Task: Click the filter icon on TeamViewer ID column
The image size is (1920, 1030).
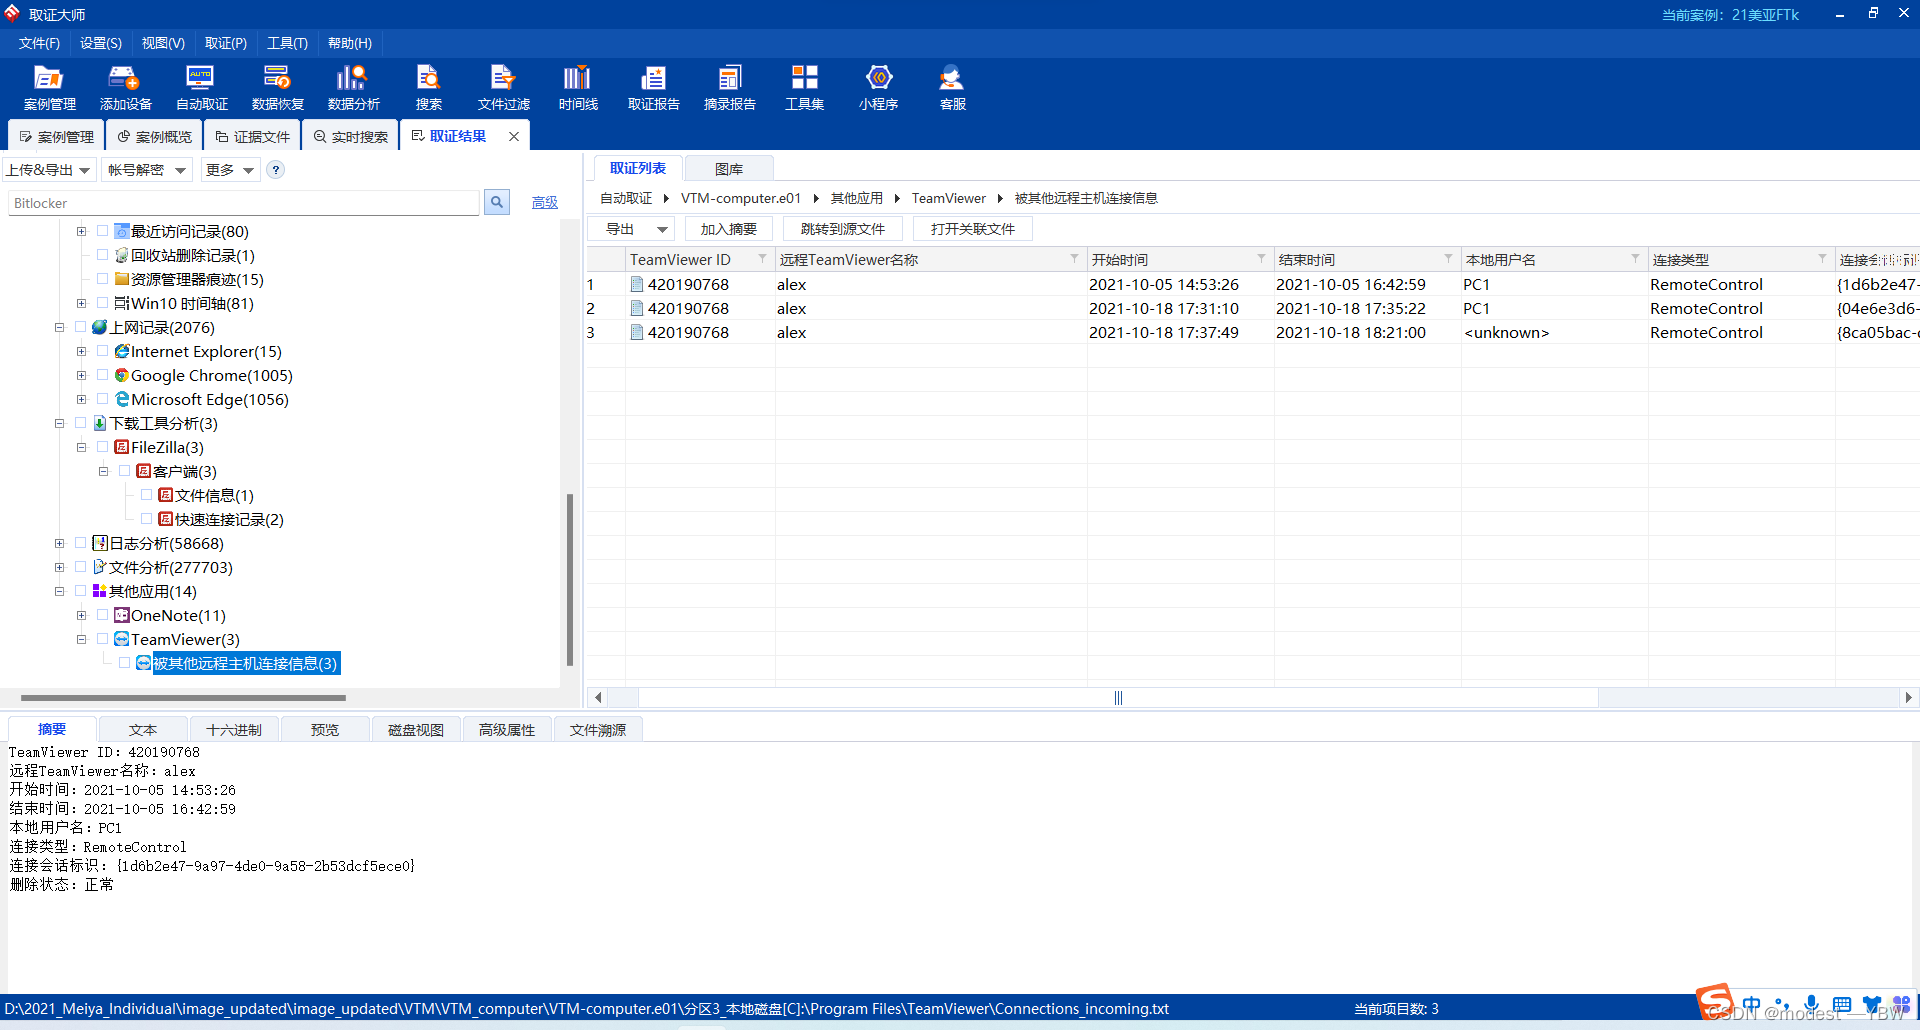Action: [763, 258]
